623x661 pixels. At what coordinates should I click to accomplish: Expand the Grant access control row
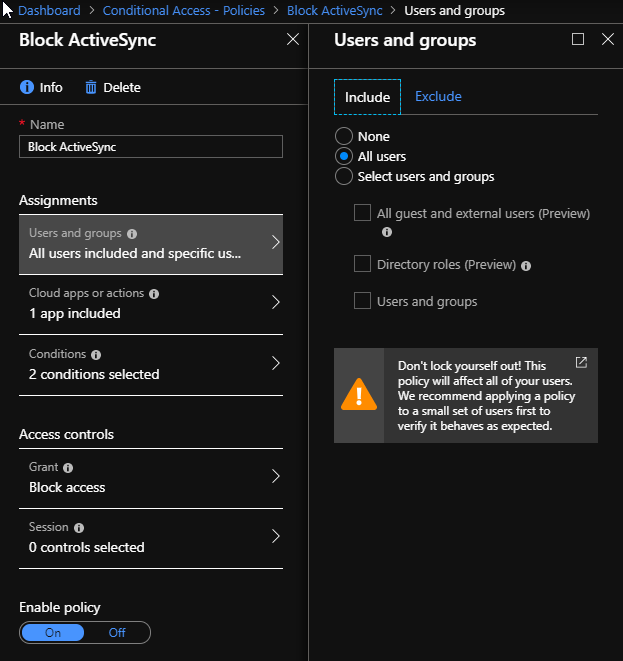tap(151, 478)
